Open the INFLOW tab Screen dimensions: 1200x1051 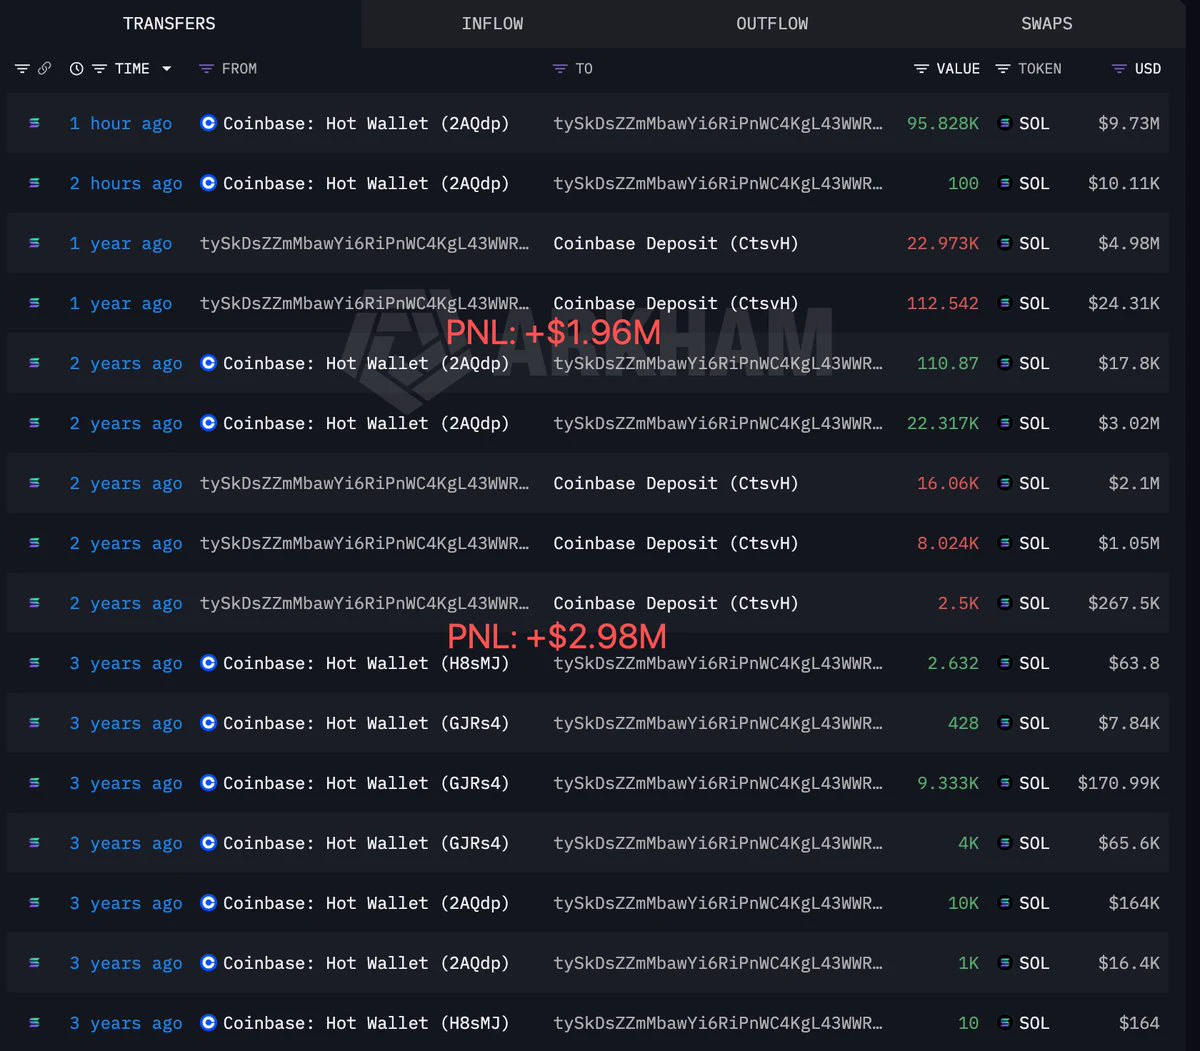pyautogui.click(x=492, y=23)
